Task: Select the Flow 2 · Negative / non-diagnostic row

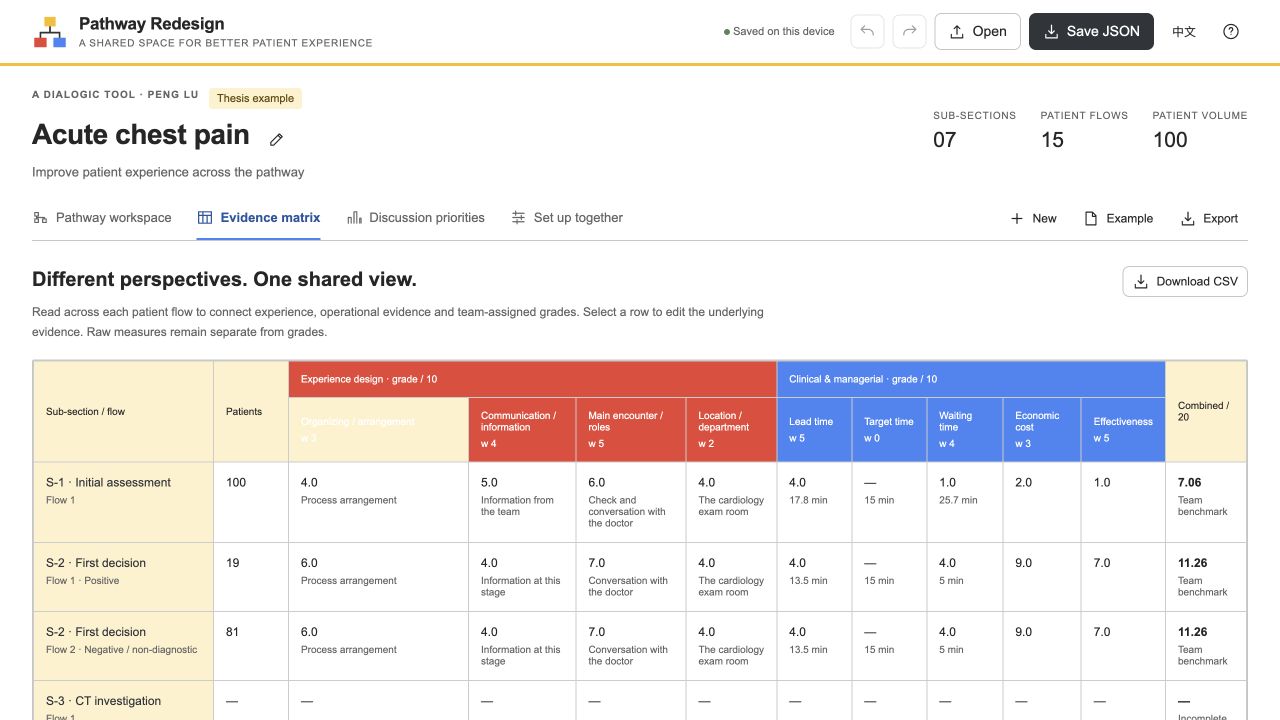Action: tap(640, 646)
